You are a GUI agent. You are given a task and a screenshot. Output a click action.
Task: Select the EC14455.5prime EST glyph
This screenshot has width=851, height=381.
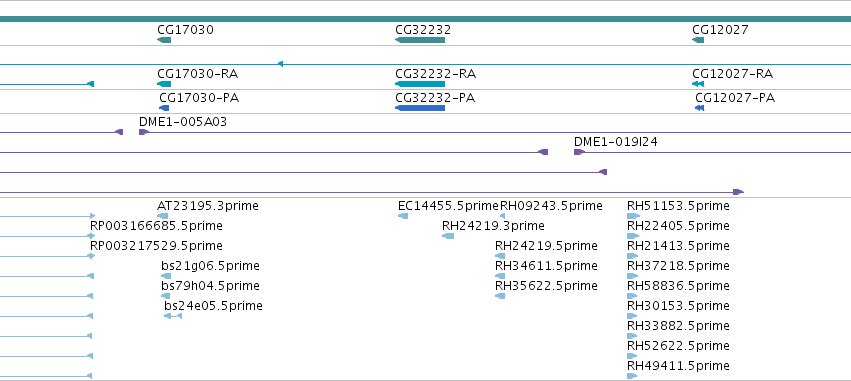click(403, 216)
